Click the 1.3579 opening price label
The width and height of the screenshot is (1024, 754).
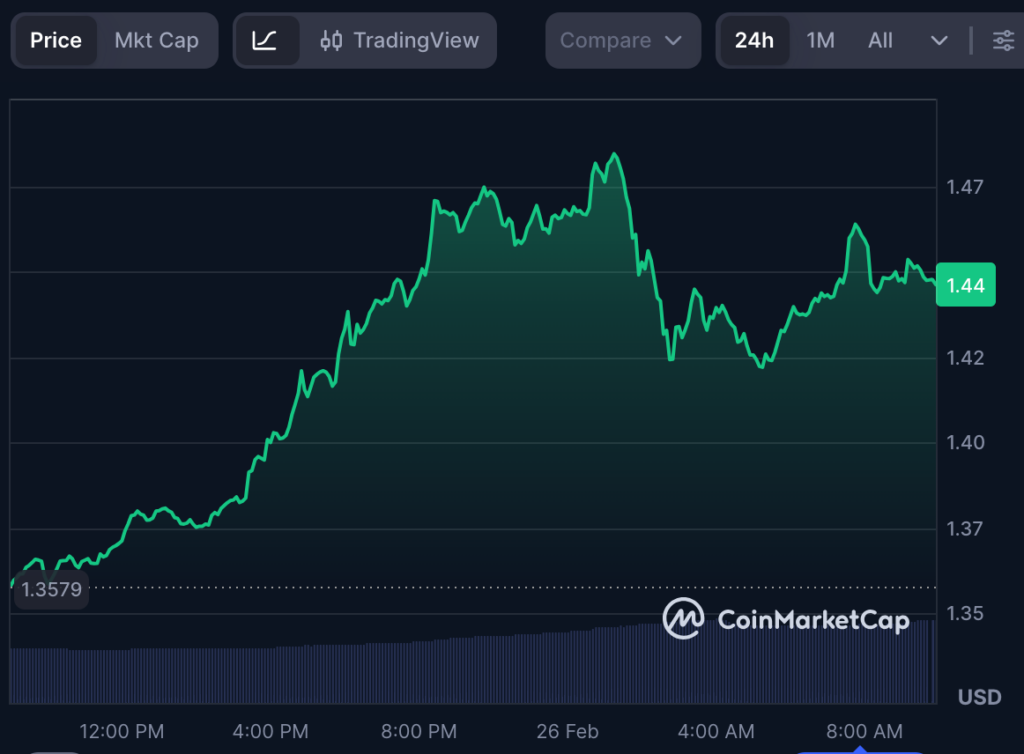(x=50, y=590)
